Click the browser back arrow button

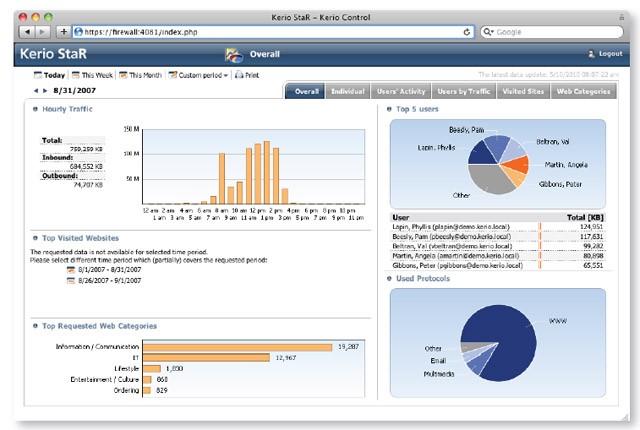click(x=28, y=32)
